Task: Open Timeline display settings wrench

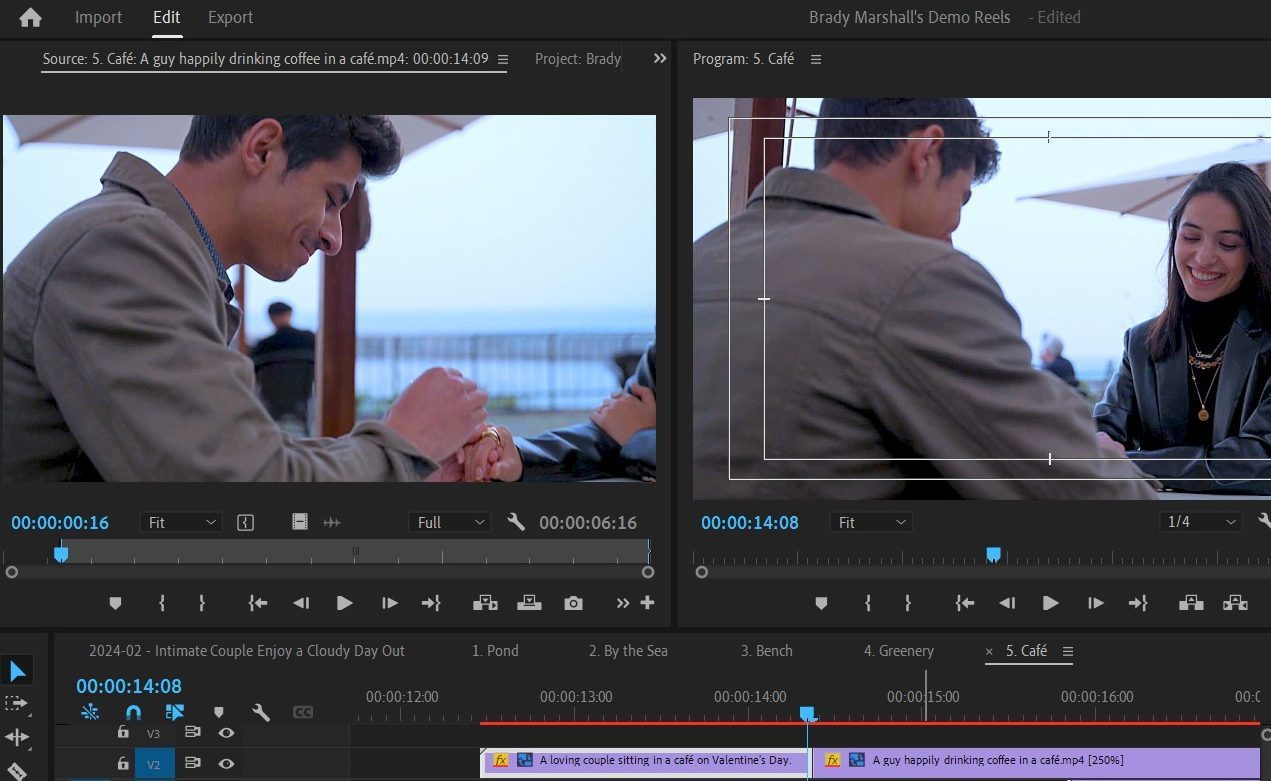Action: point(261,712)
